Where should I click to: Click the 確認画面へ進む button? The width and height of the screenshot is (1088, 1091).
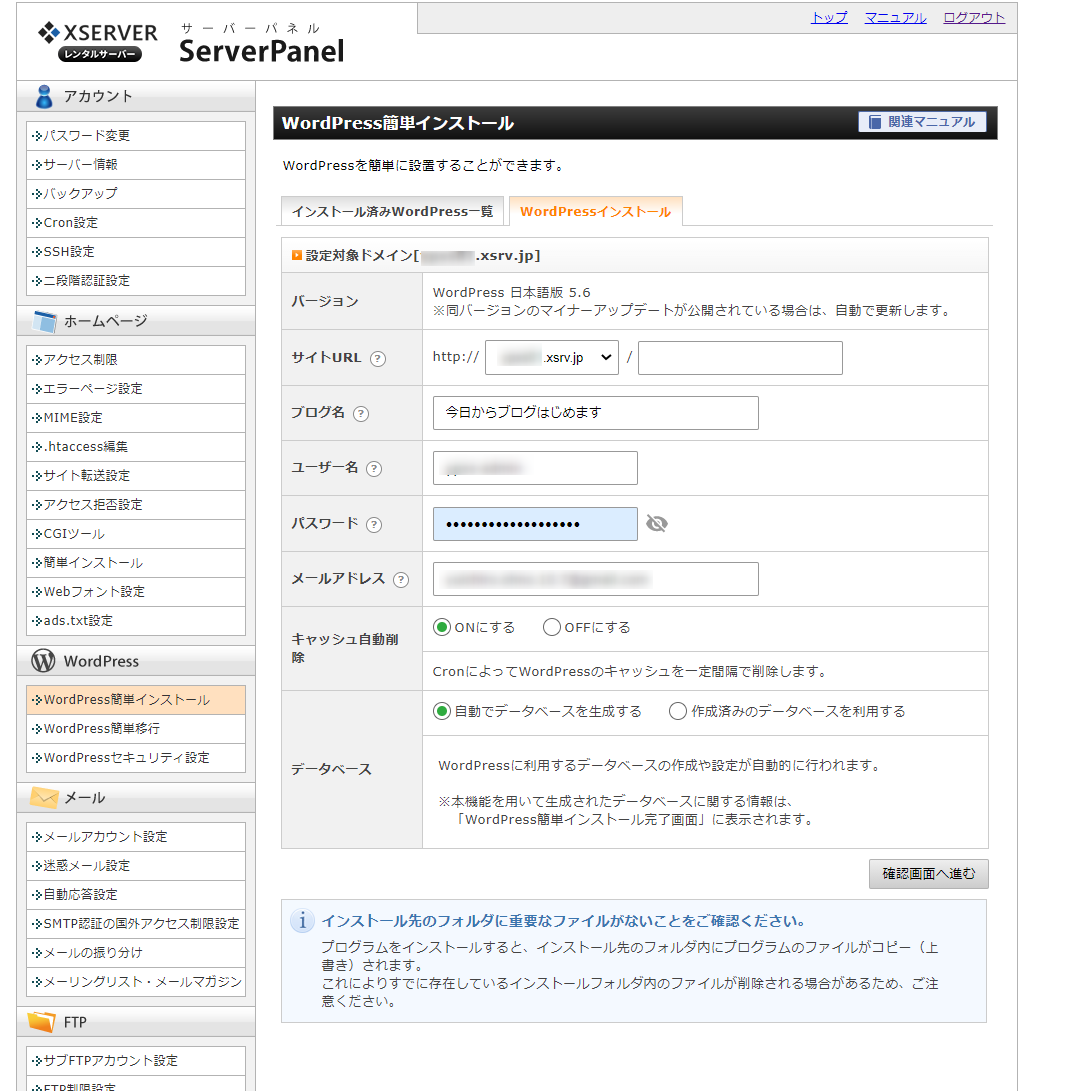(x=929, y=874)
